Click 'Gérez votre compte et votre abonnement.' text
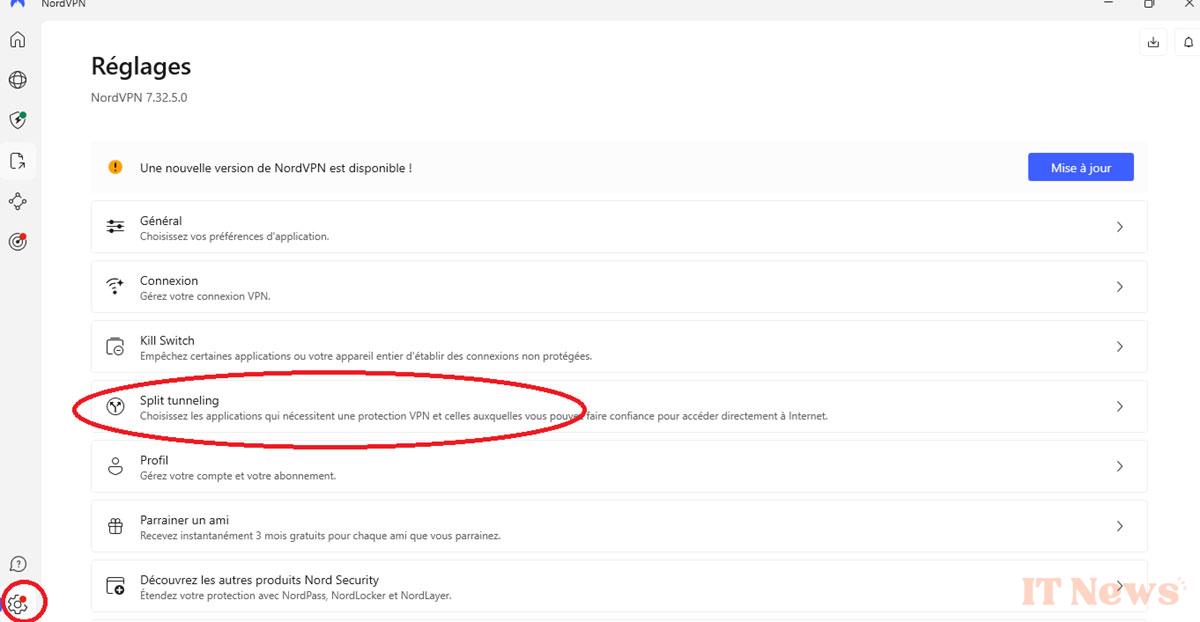1200x622 pixels. click(x=238, y=476)
